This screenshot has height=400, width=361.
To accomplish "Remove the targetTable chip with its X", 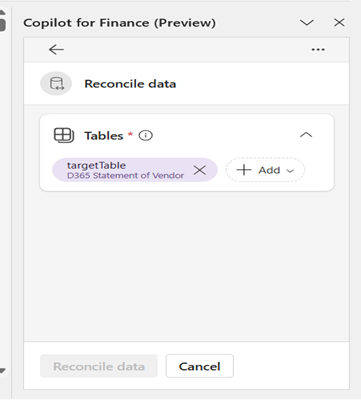I will [200, 170].
